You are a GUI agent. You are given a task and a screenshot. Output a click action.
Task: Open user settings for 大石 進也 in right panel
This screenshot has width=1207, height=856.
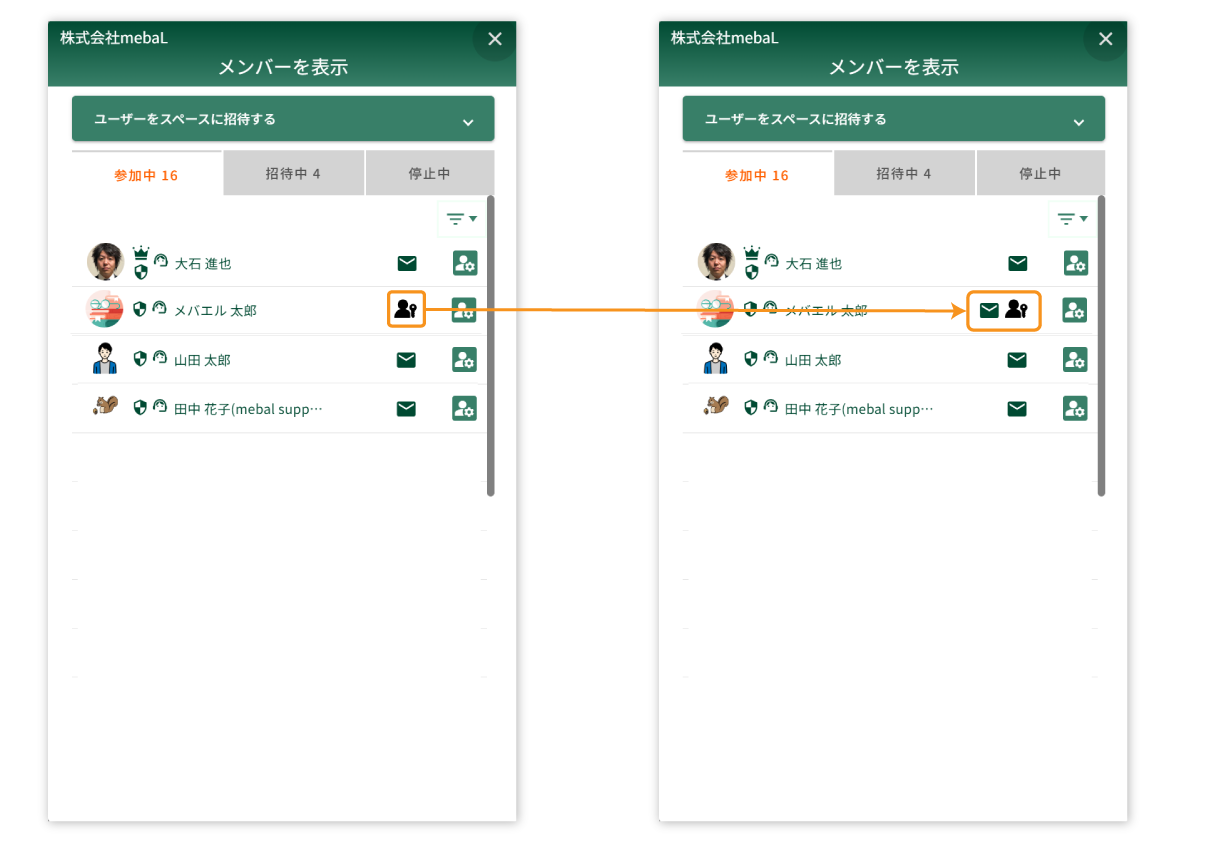pyautogui.click(x=1075, y=263)
